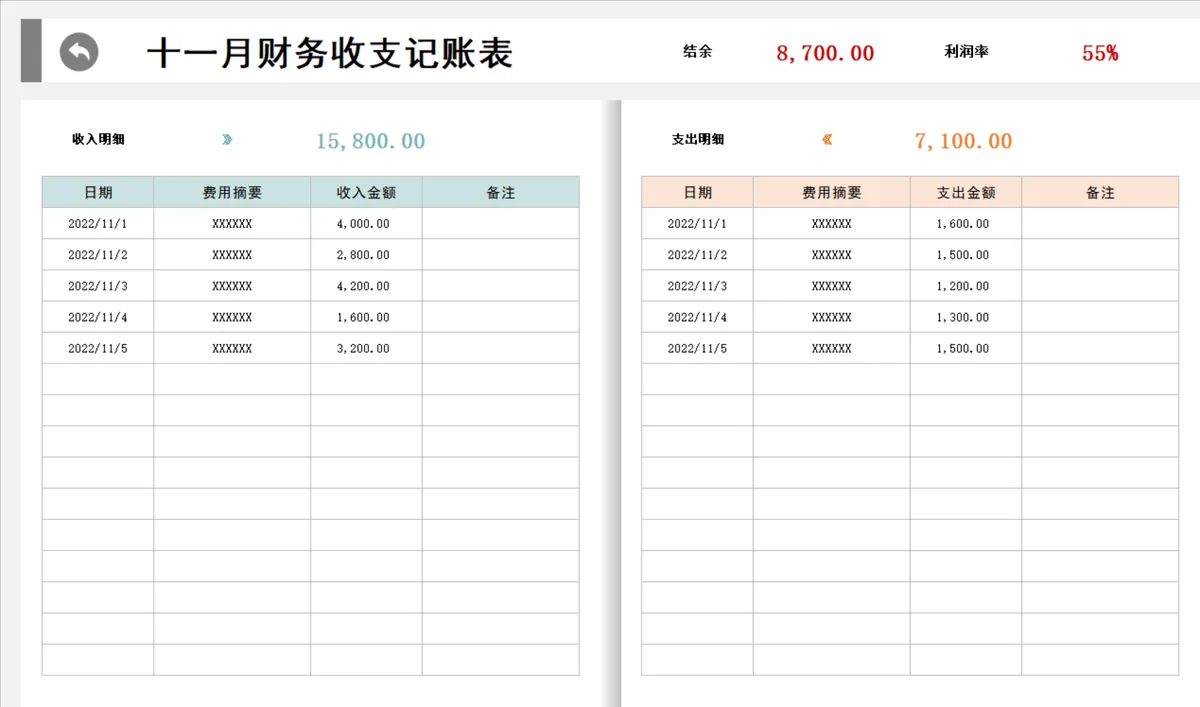Click the 备注 header in the income table
The image size is (1200, 707).
(500, 192)
